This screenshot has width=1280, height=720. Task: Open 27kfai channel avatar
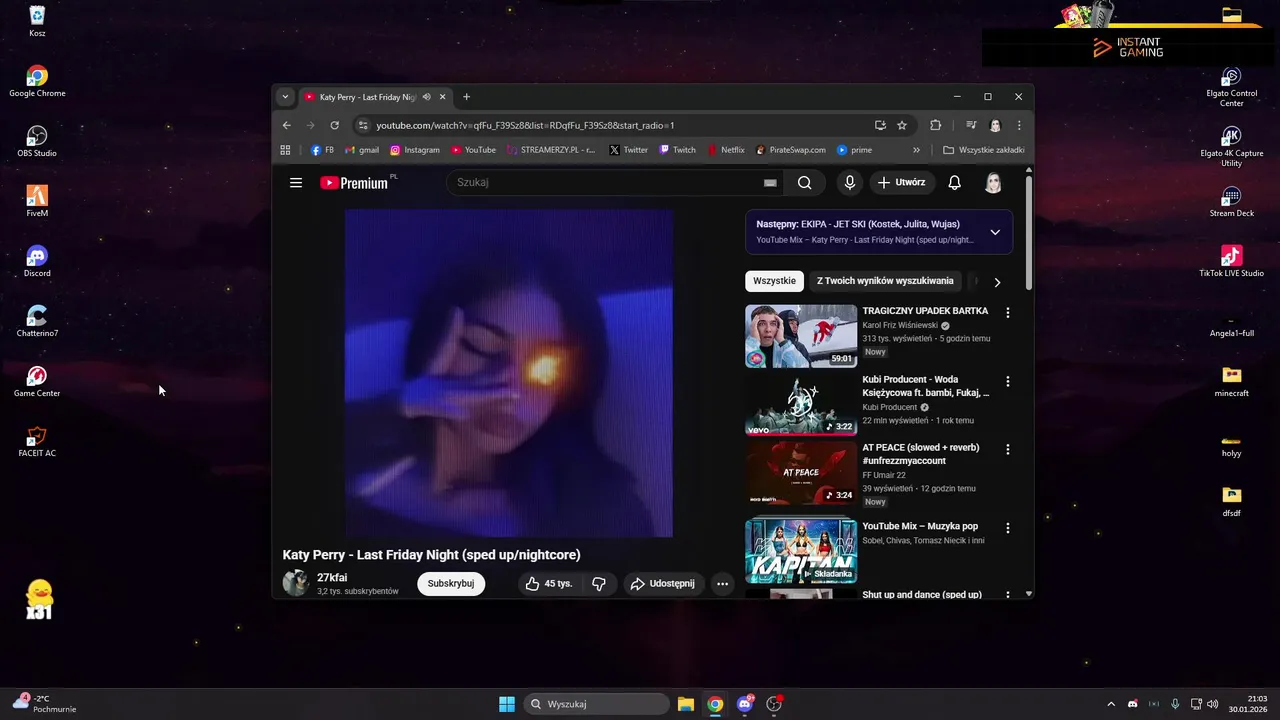coord(295,583)
